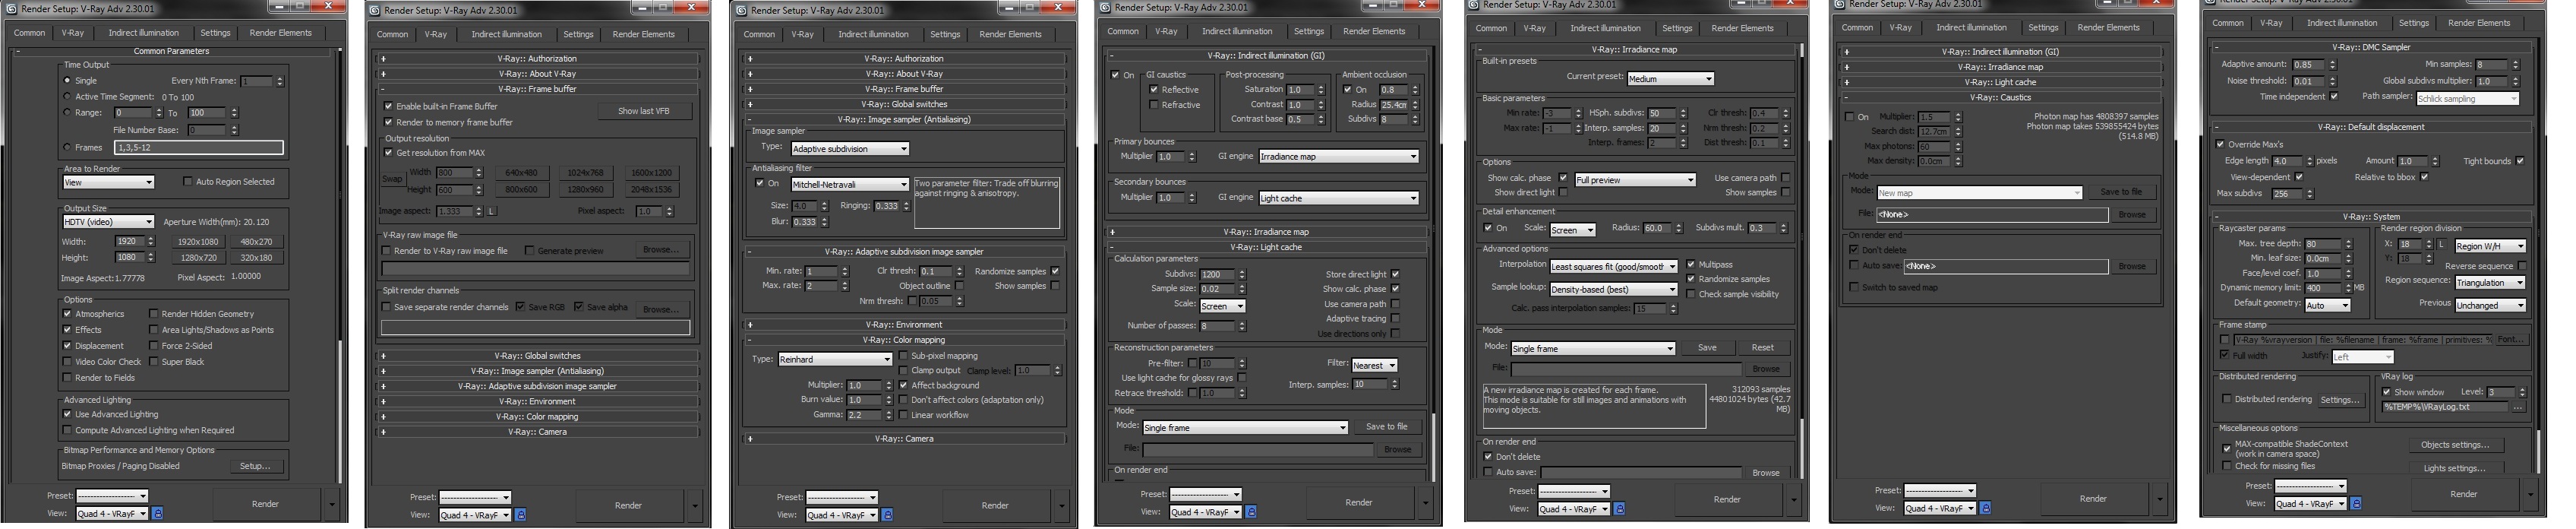Click the Bitmap Proxies Setup... button
Viewport: 2576px width, 529px height.
[255, 466]
